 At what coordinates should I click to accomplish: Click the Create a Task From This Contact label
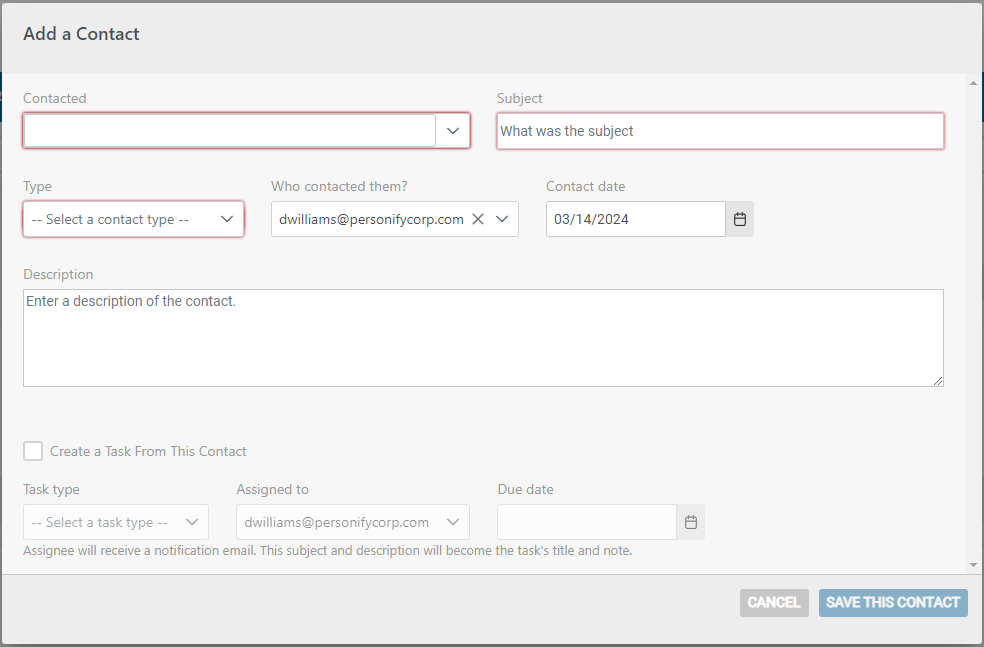click(148, 451)
